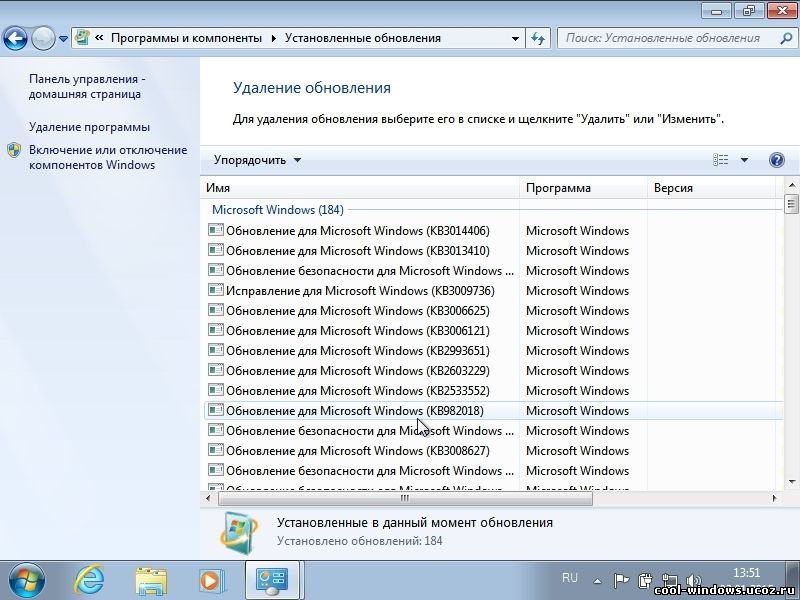Click the change view icon
This screenshot has height=600, width=800.
point(720,160)
